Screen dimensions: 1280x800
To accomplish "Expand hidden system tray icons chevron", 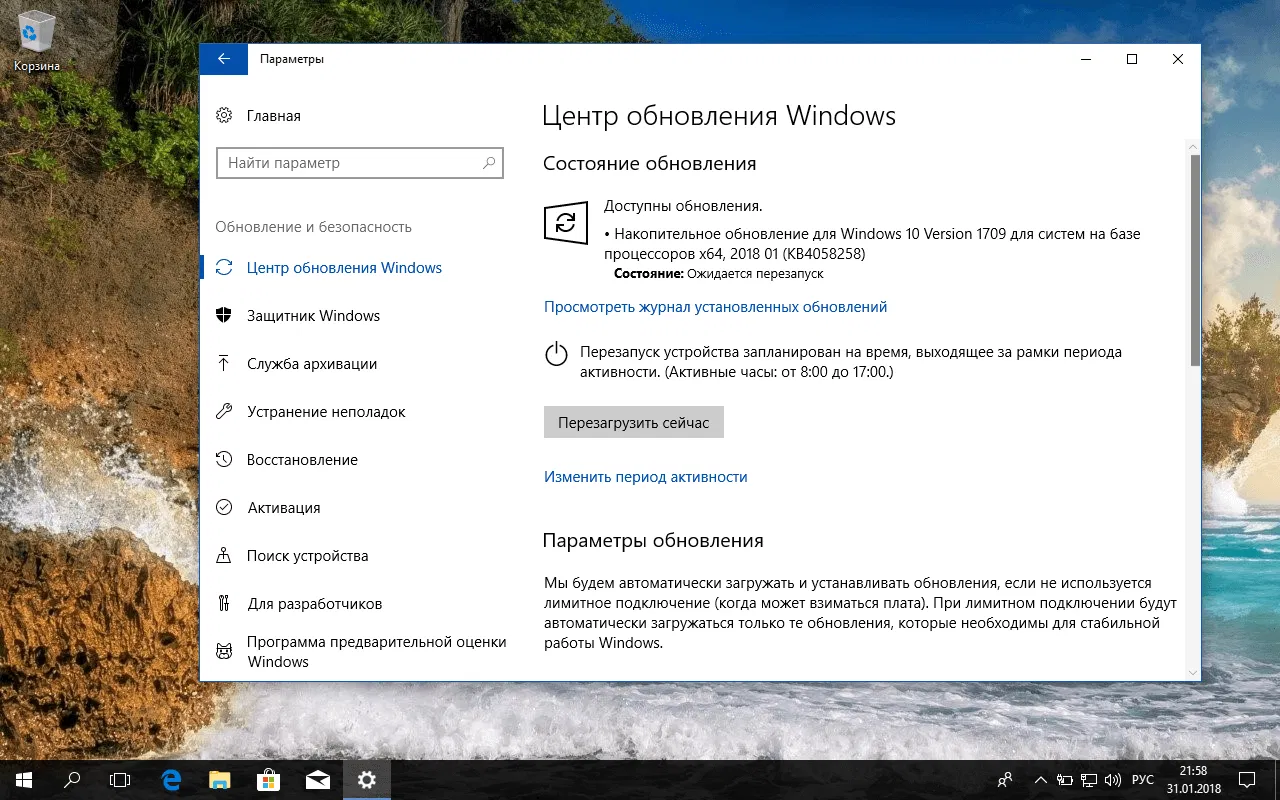I will click(1041, 779).
